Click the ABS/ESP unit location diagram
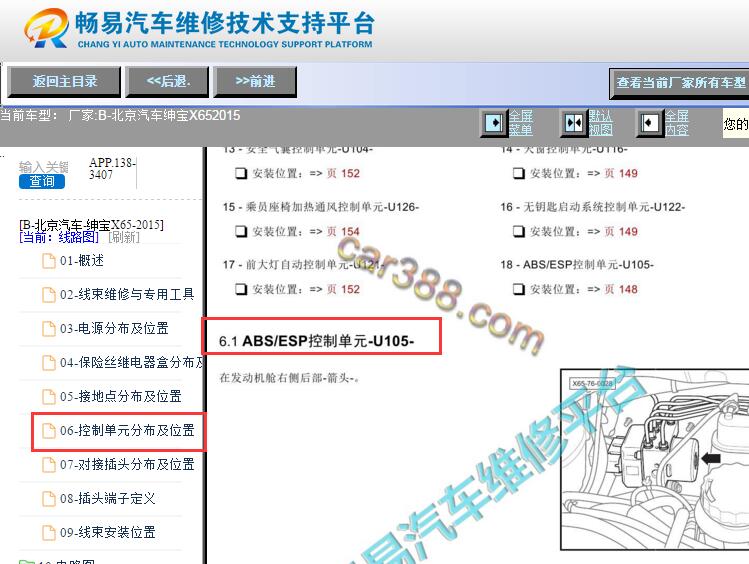Viewport: 749px width, 564px height. click(x=654, y=459)
